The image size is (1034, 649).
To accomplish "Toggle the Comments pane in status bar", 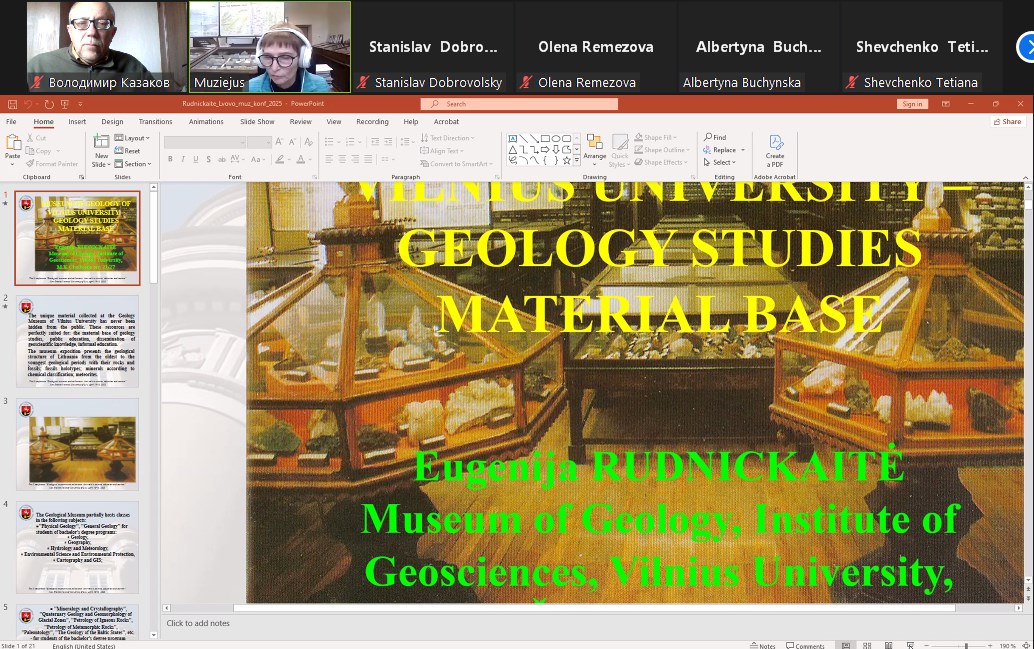I will (805, 646).
